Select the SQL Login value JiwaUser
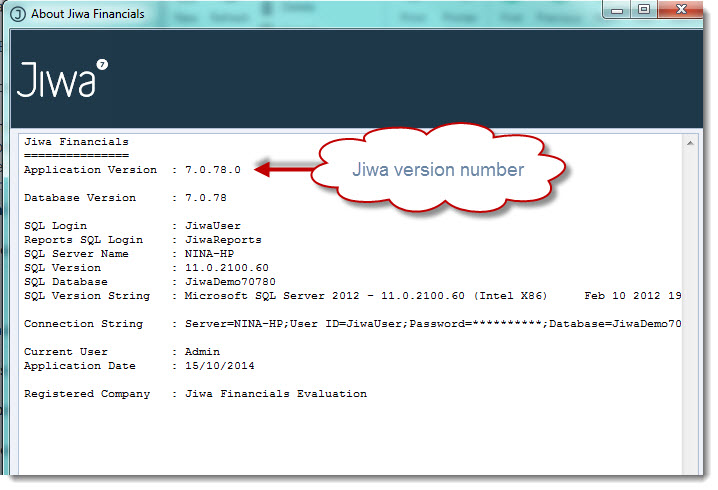This screenshot has width=718, height=490. click(x=213, y=225)
